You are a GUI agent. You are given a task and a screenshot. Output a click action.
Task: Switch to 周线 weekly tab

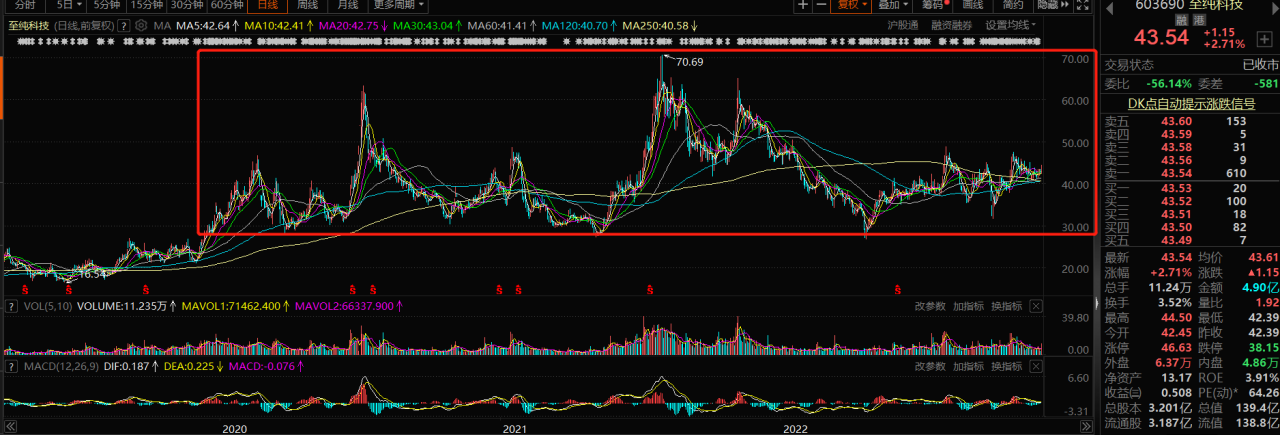tap(308, 5)
